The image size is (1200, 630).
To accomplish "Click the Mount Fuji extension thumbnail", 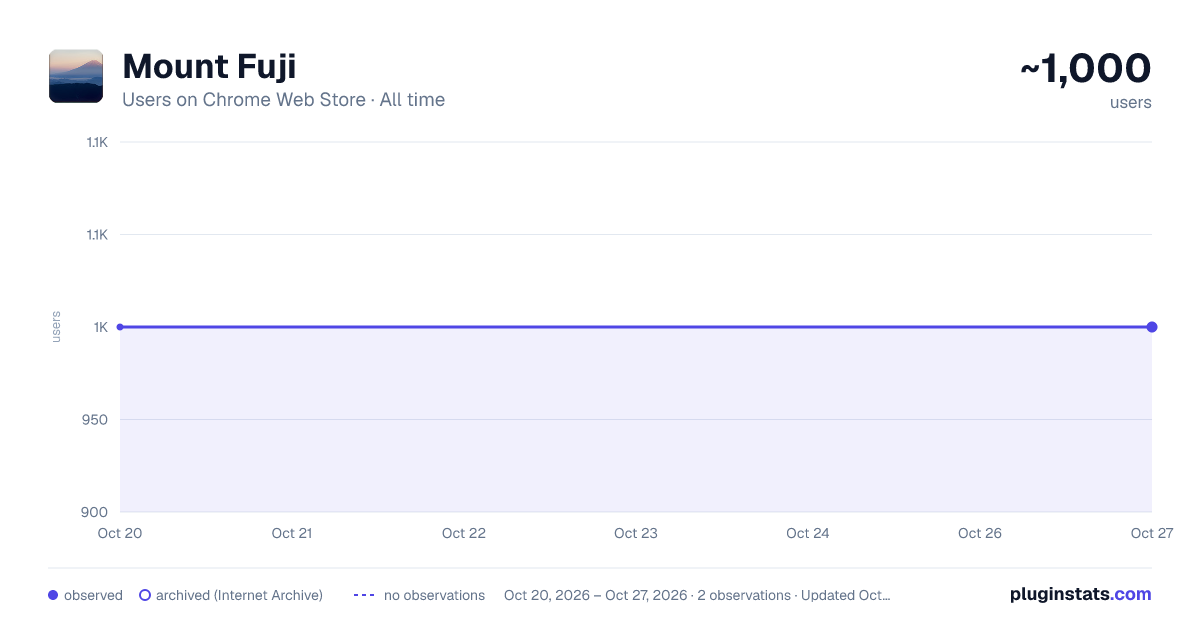I will click(76, 76).
